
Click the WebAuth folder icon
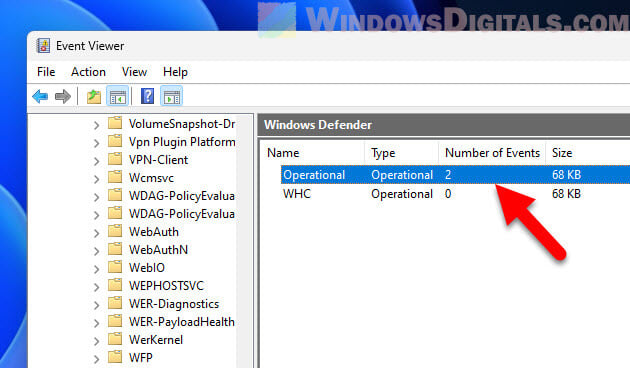[115, 231]
